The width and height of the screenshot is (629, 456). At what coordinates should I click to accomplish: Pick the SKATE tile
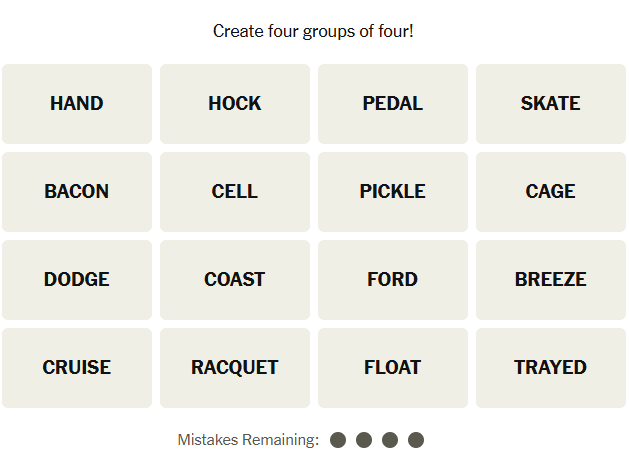point(551,104)
